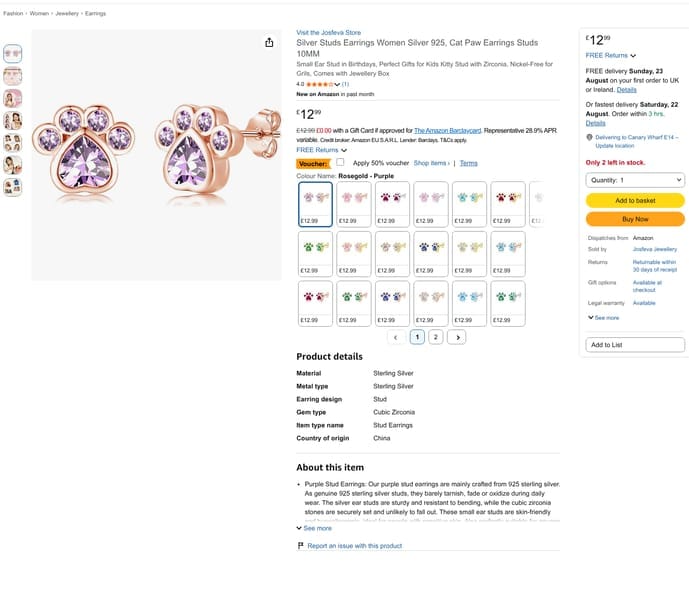Select the Rosegold - Purple colour swatch
The height and width of the screenshot is (600, 689).
315,204
